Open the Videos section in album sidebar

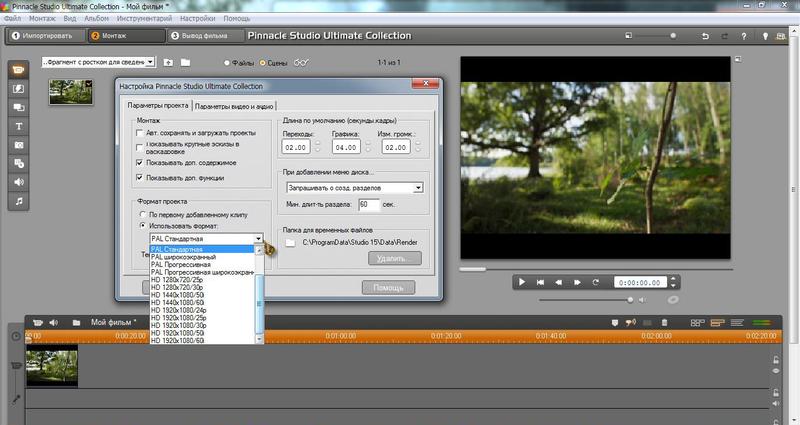click(x=18, y=70)
